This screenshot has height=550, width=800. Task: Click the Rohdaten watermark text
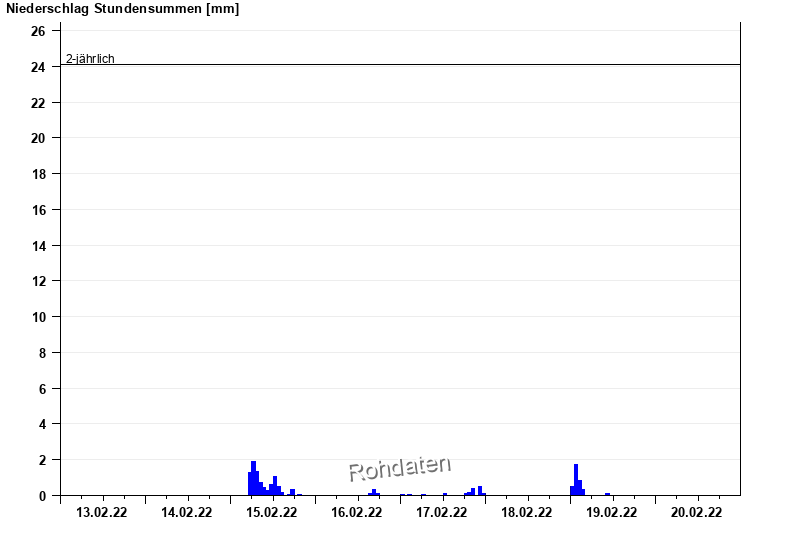[x=399, y=467]
